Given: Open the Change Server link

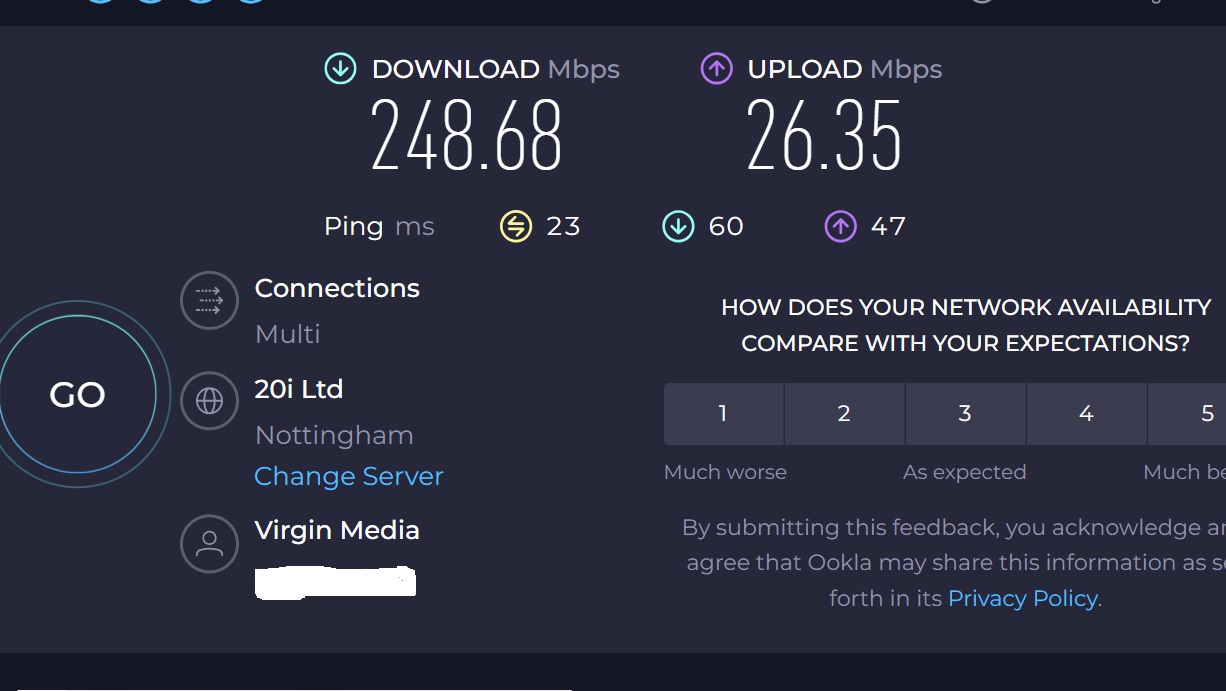Looking at the screenshot, I should coord(349,476).
